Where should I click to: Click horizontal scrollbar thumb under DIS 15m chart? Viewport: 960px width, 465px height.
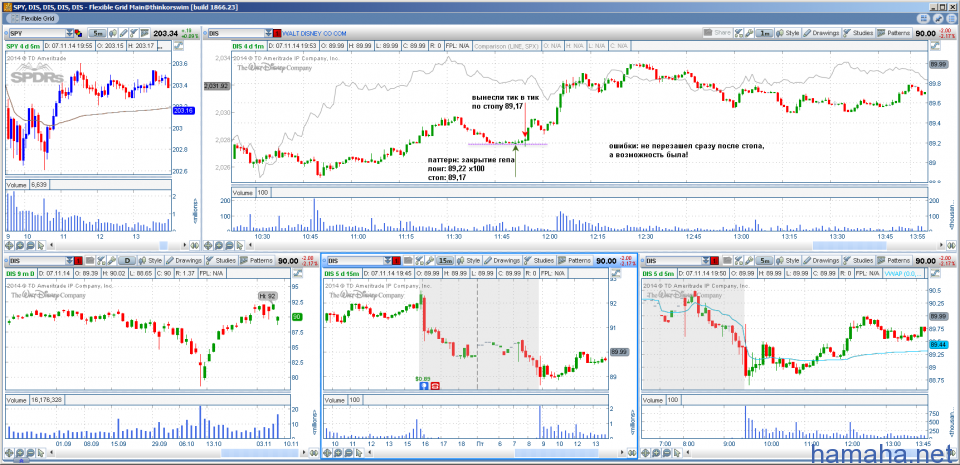point(557,453)
